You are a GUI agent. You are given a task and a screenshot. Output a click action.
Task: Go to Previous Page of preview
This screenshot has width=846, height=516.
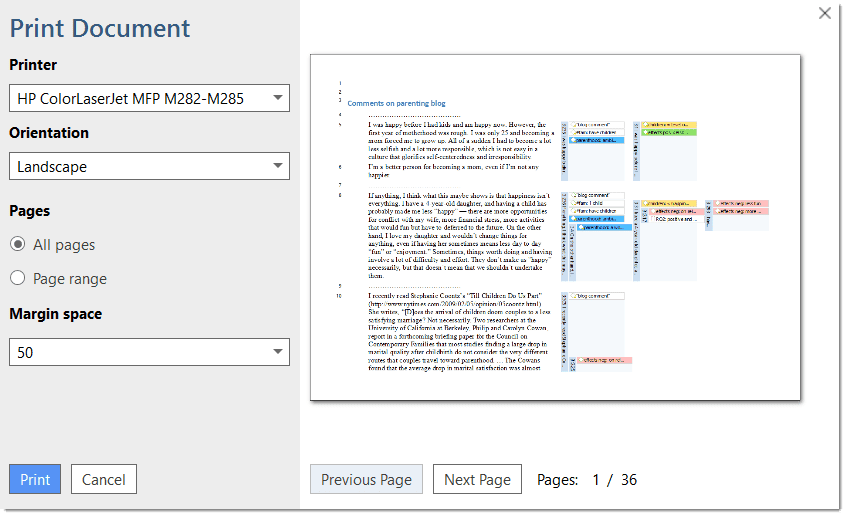366,479
